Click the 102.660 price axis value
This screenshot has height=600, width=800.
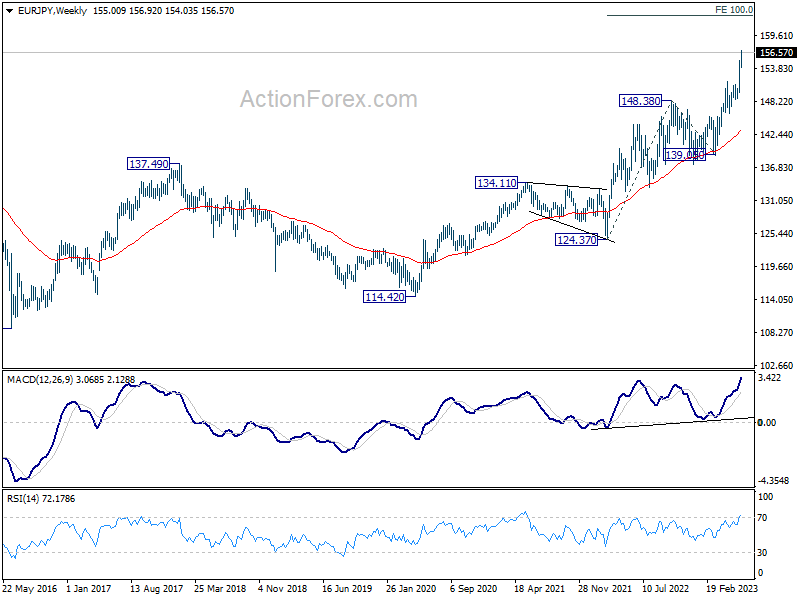(777, 365)
